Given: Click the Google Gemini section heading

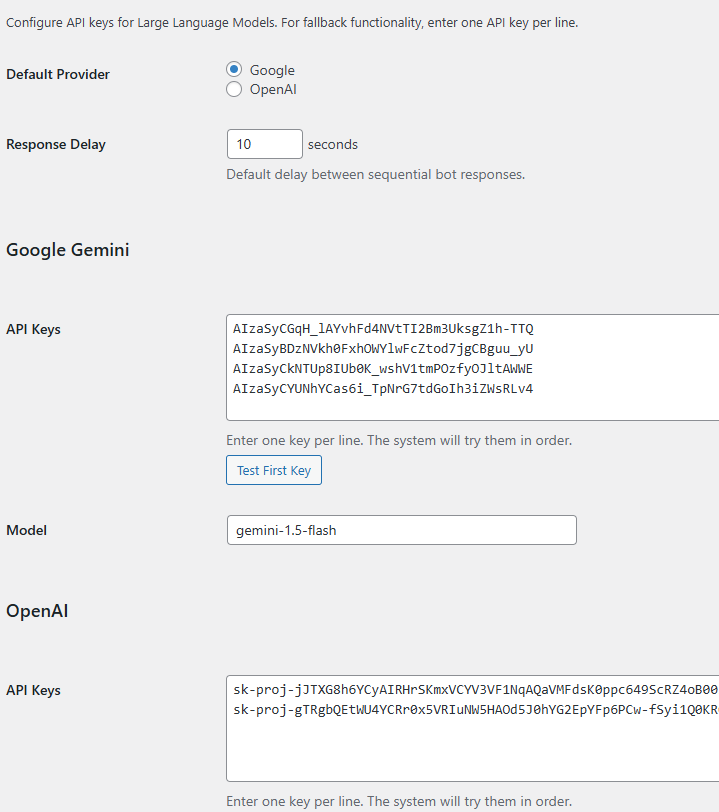Looking at the screenshot, I should point(67,250).
